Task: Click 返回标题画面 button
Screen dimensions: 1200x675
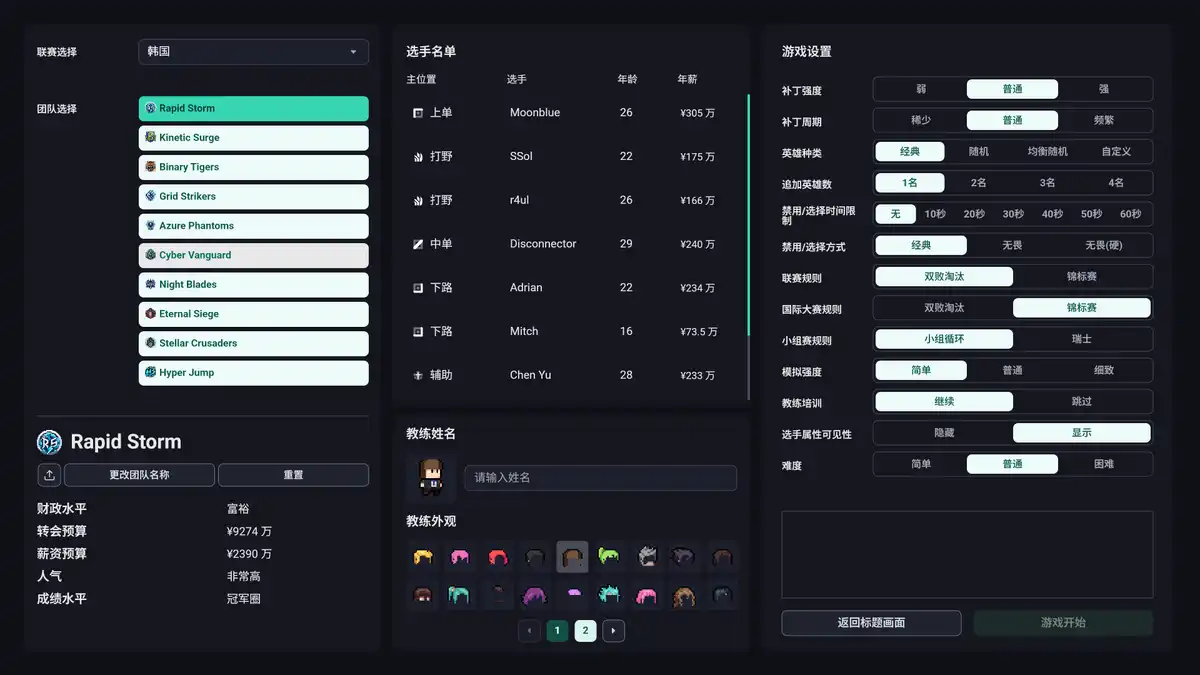Action: click(x=871, y=623)
